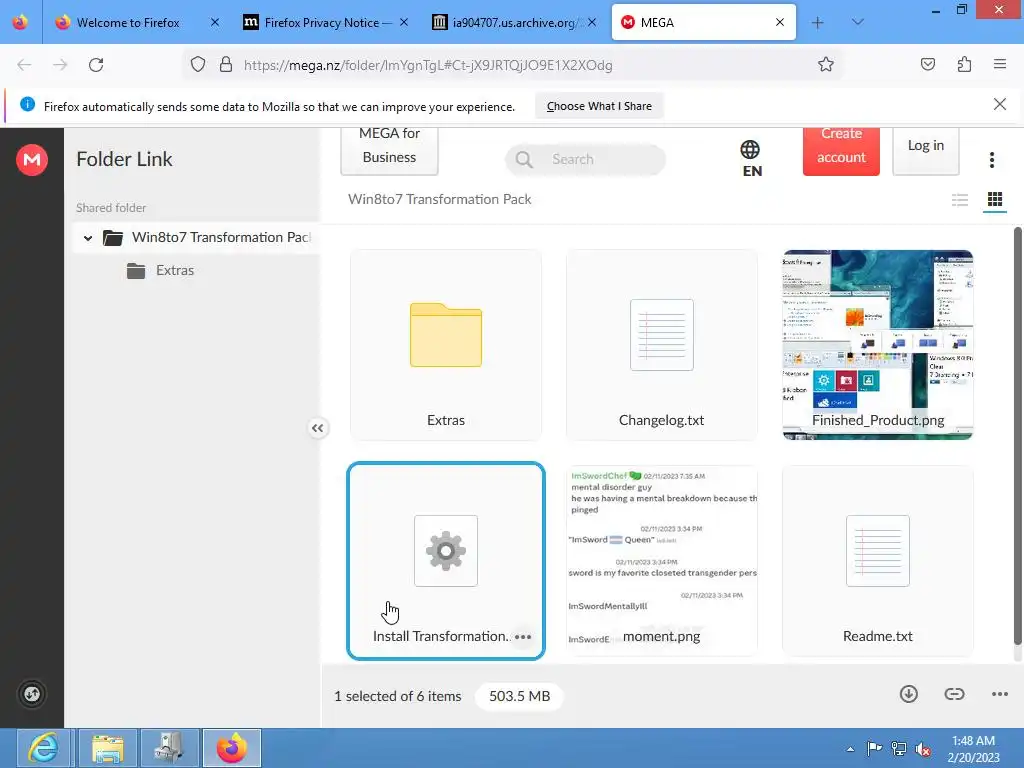Screen dimensions: 1024x768
Task: Close the MEGA tab
Action: [780, 23]
